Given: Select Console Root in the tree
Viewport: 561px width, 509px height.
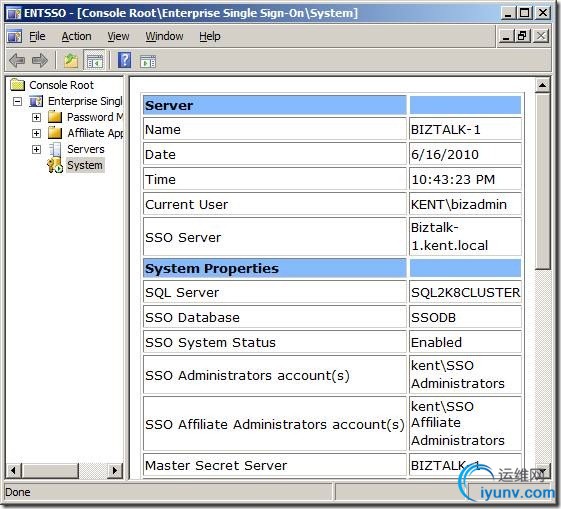Looking at the screenshot, I should pyautogui.click(x=62, y=85).
